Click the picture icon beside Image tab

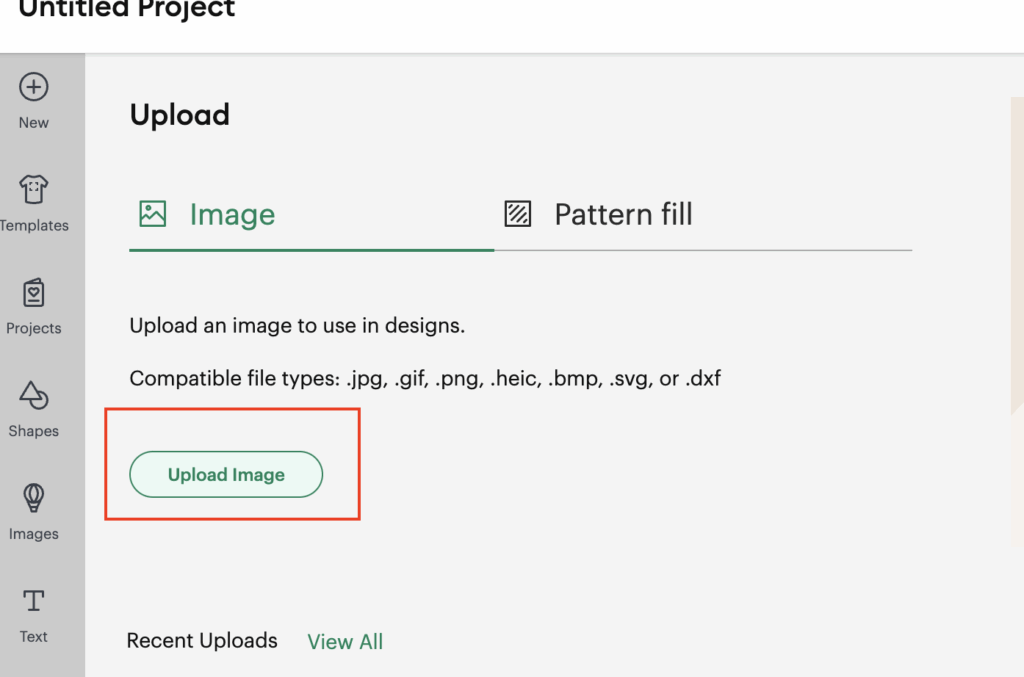tap(153, 214)
